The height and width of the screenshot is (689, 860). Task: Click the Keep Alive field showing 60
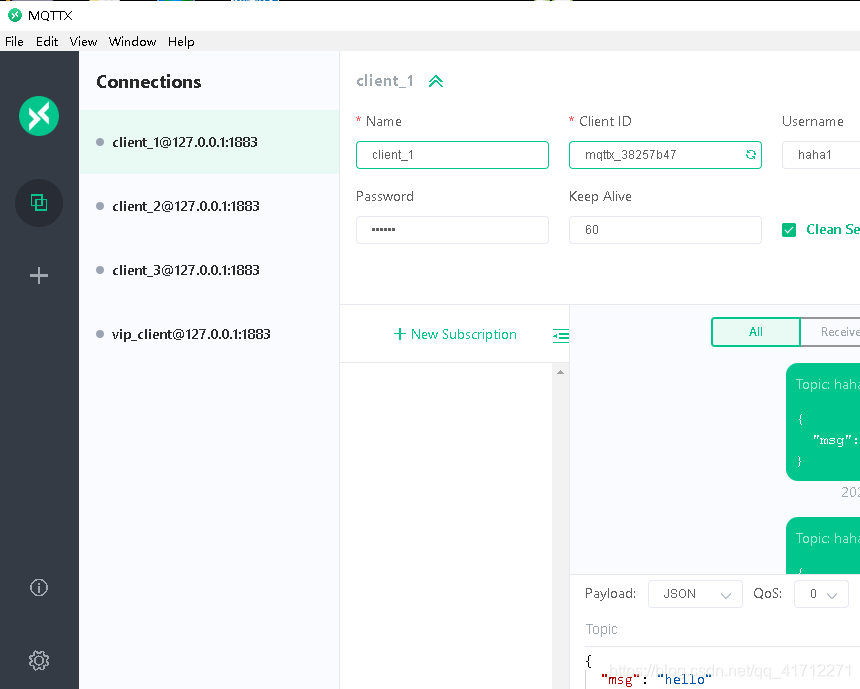[665, 230]
